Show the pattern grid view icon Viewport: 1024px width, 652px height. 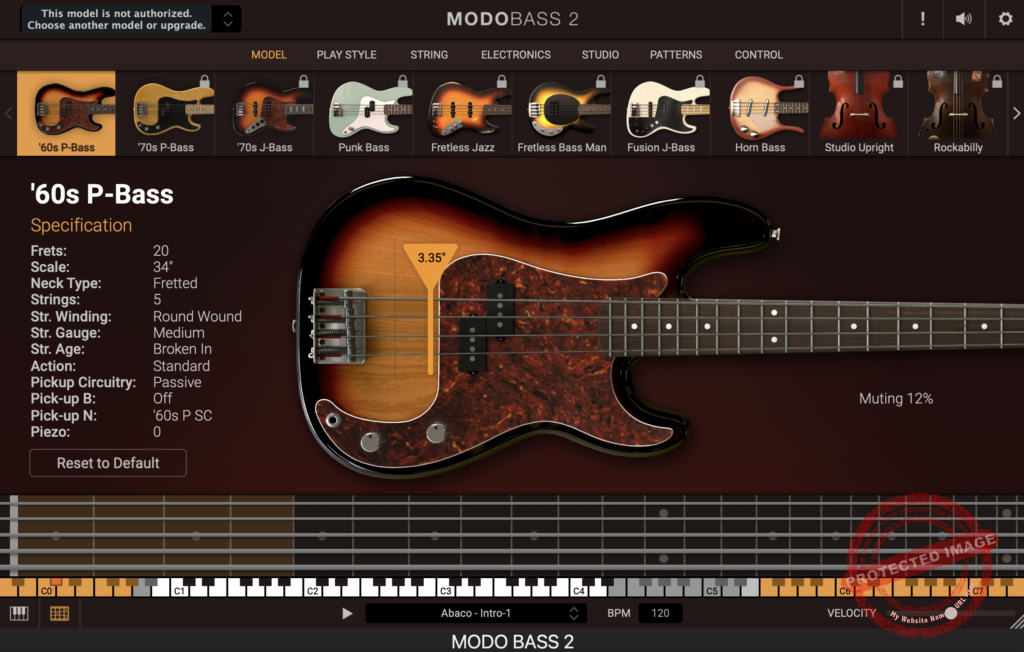click(x=59, y=613)
